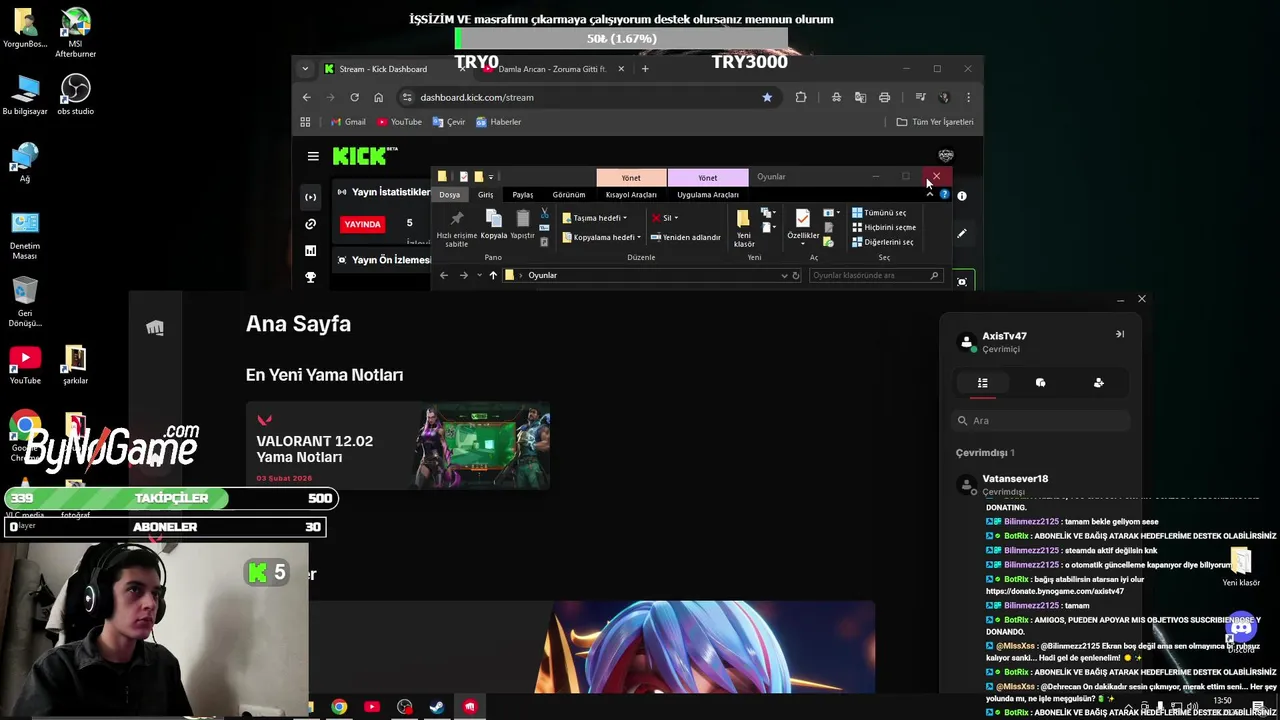This screenshot has height=720, width=1280.
Task: Open MSI Afterburner desktop shortcut
Action: click(75, 34)
